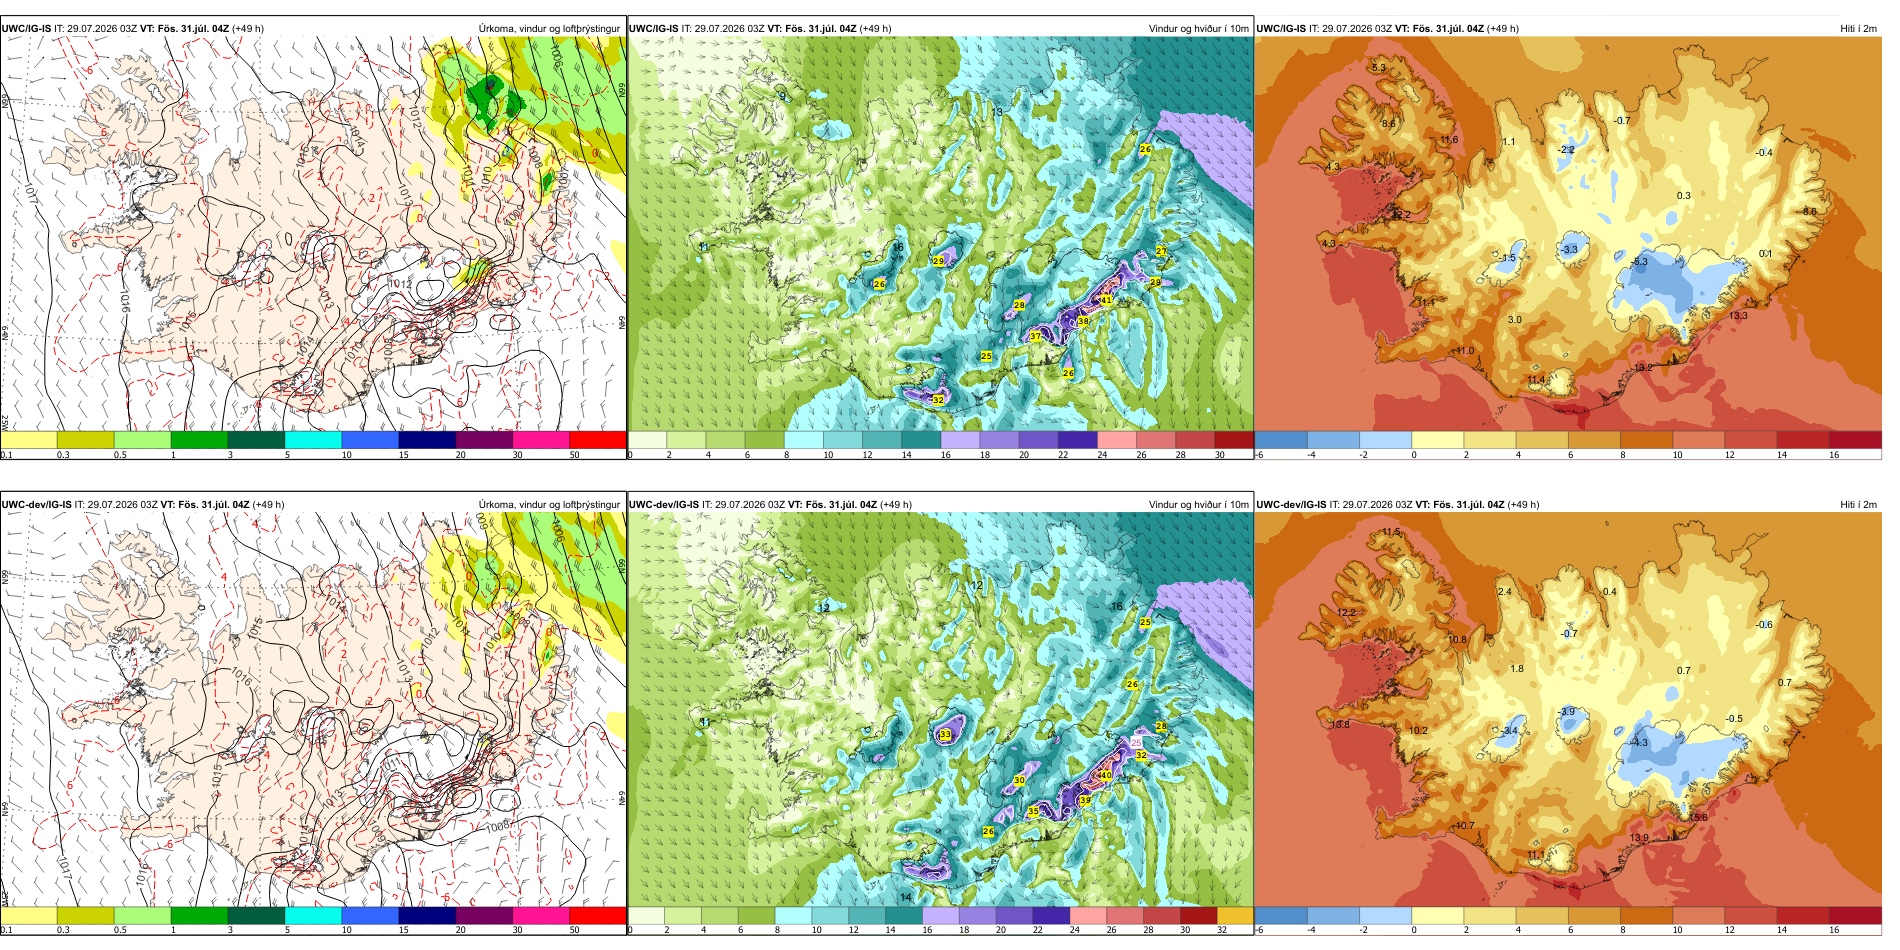Image resolution: width=1900 pixels, height=950 pixels.
Task: Select the dark red swatch in UWC-dev temperature legend
Action: pyautogui.click(x=1855, y=915)
